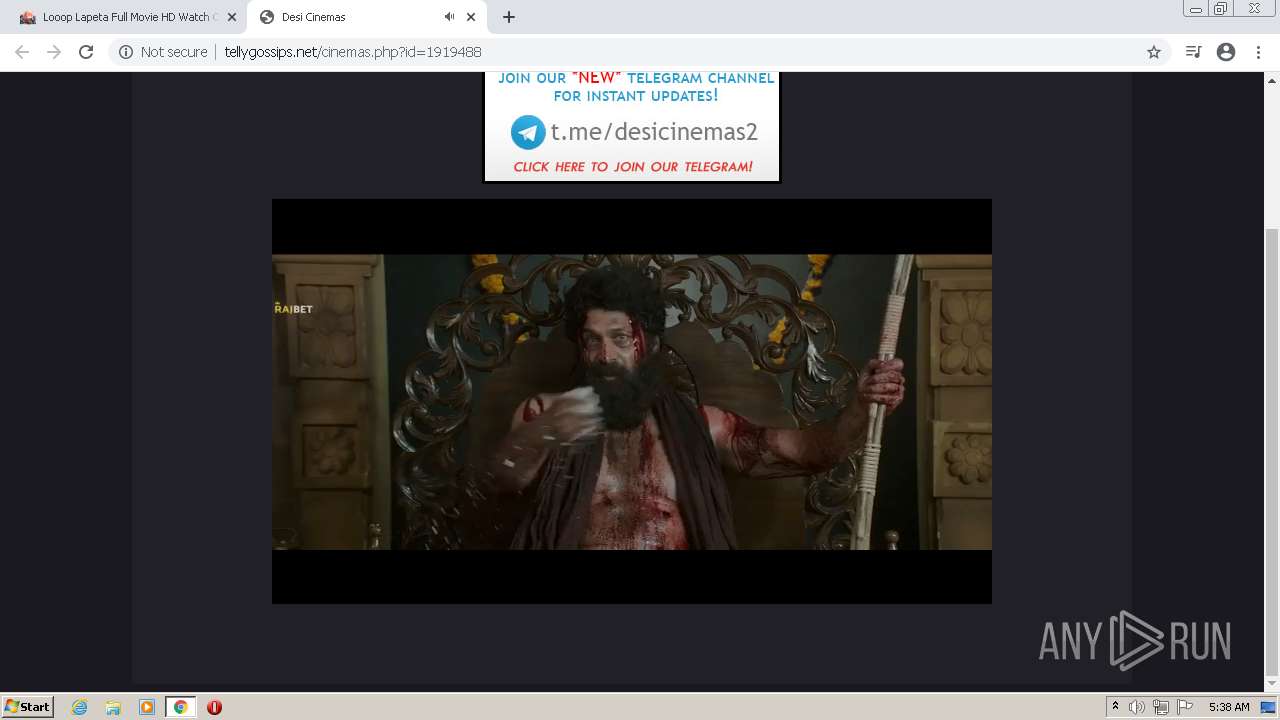The image size is (1280, 720).
Task: Select the Chrome taskbar icon
Action: (x=181, y=707)
